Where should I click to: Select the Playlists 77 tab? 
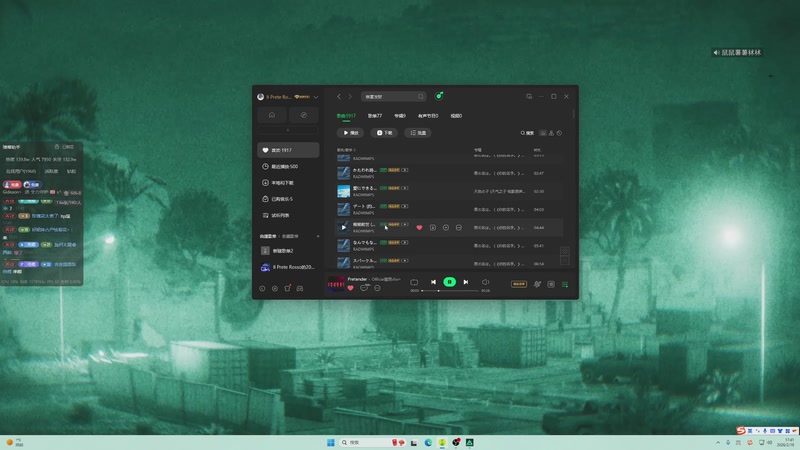pos(375,116)
